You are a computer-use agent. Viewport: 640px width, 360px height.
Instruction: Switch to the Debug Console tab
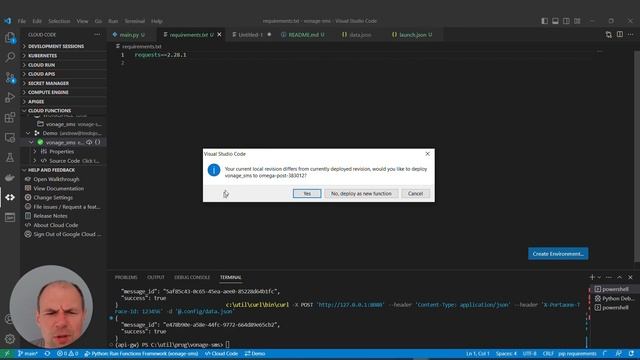tap(192, 277)
